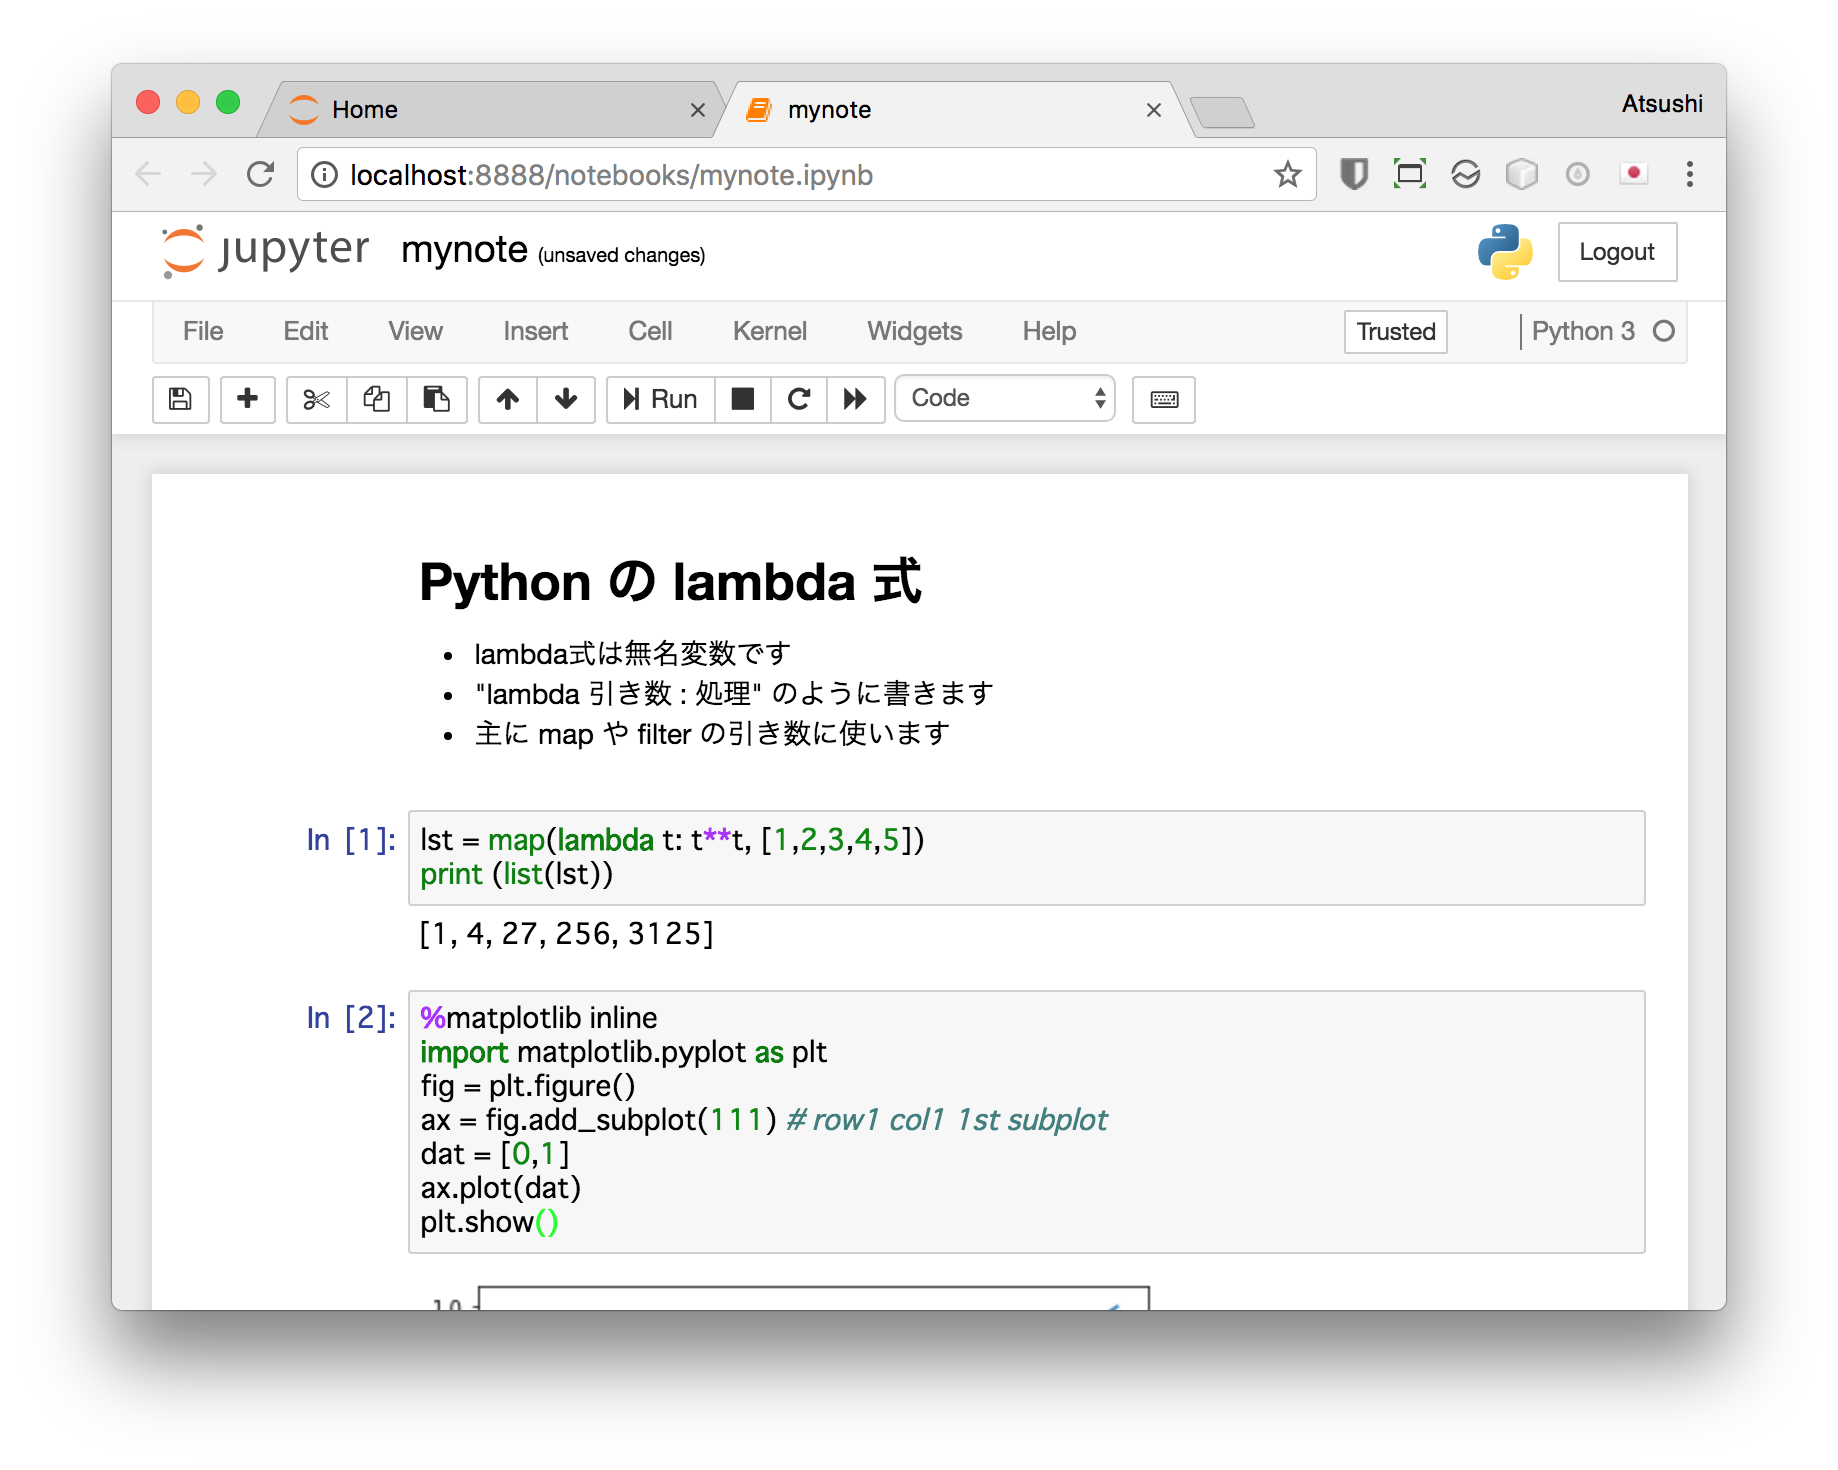Toggle the Trusted notebook indicator

coord(1395,331)
